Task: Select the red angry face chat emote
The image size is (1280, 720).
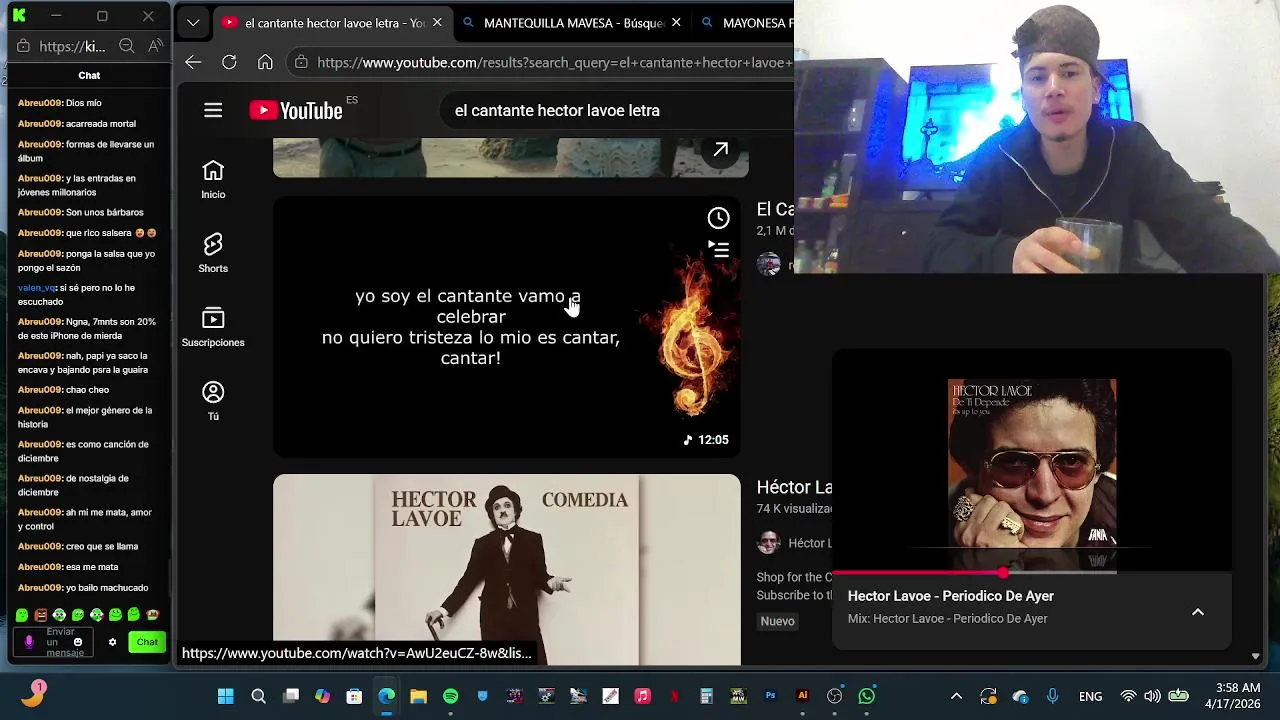Action: pos(40,615)
